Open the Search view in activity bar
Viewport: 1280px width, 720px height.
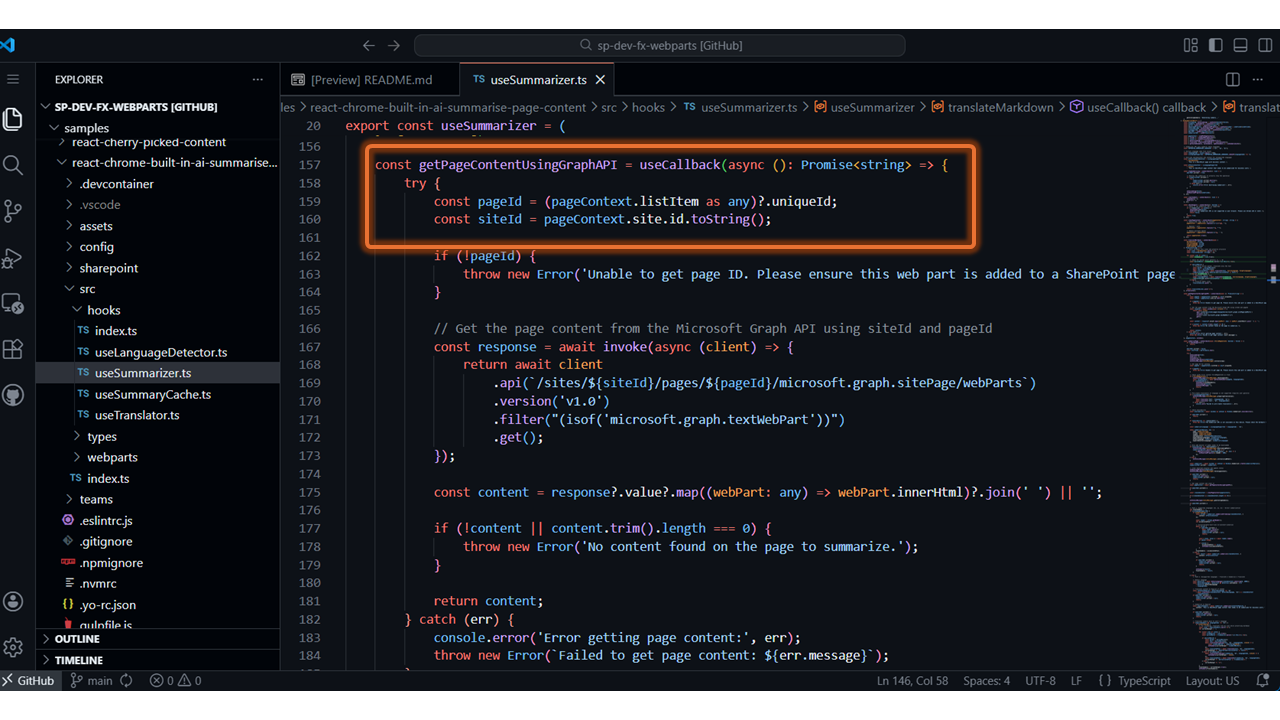(13, 165)
